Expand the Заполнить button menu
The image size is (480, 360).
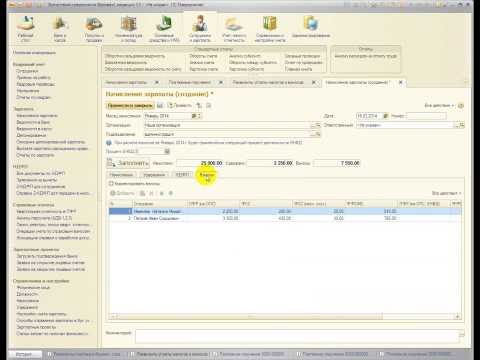(128, 163)
